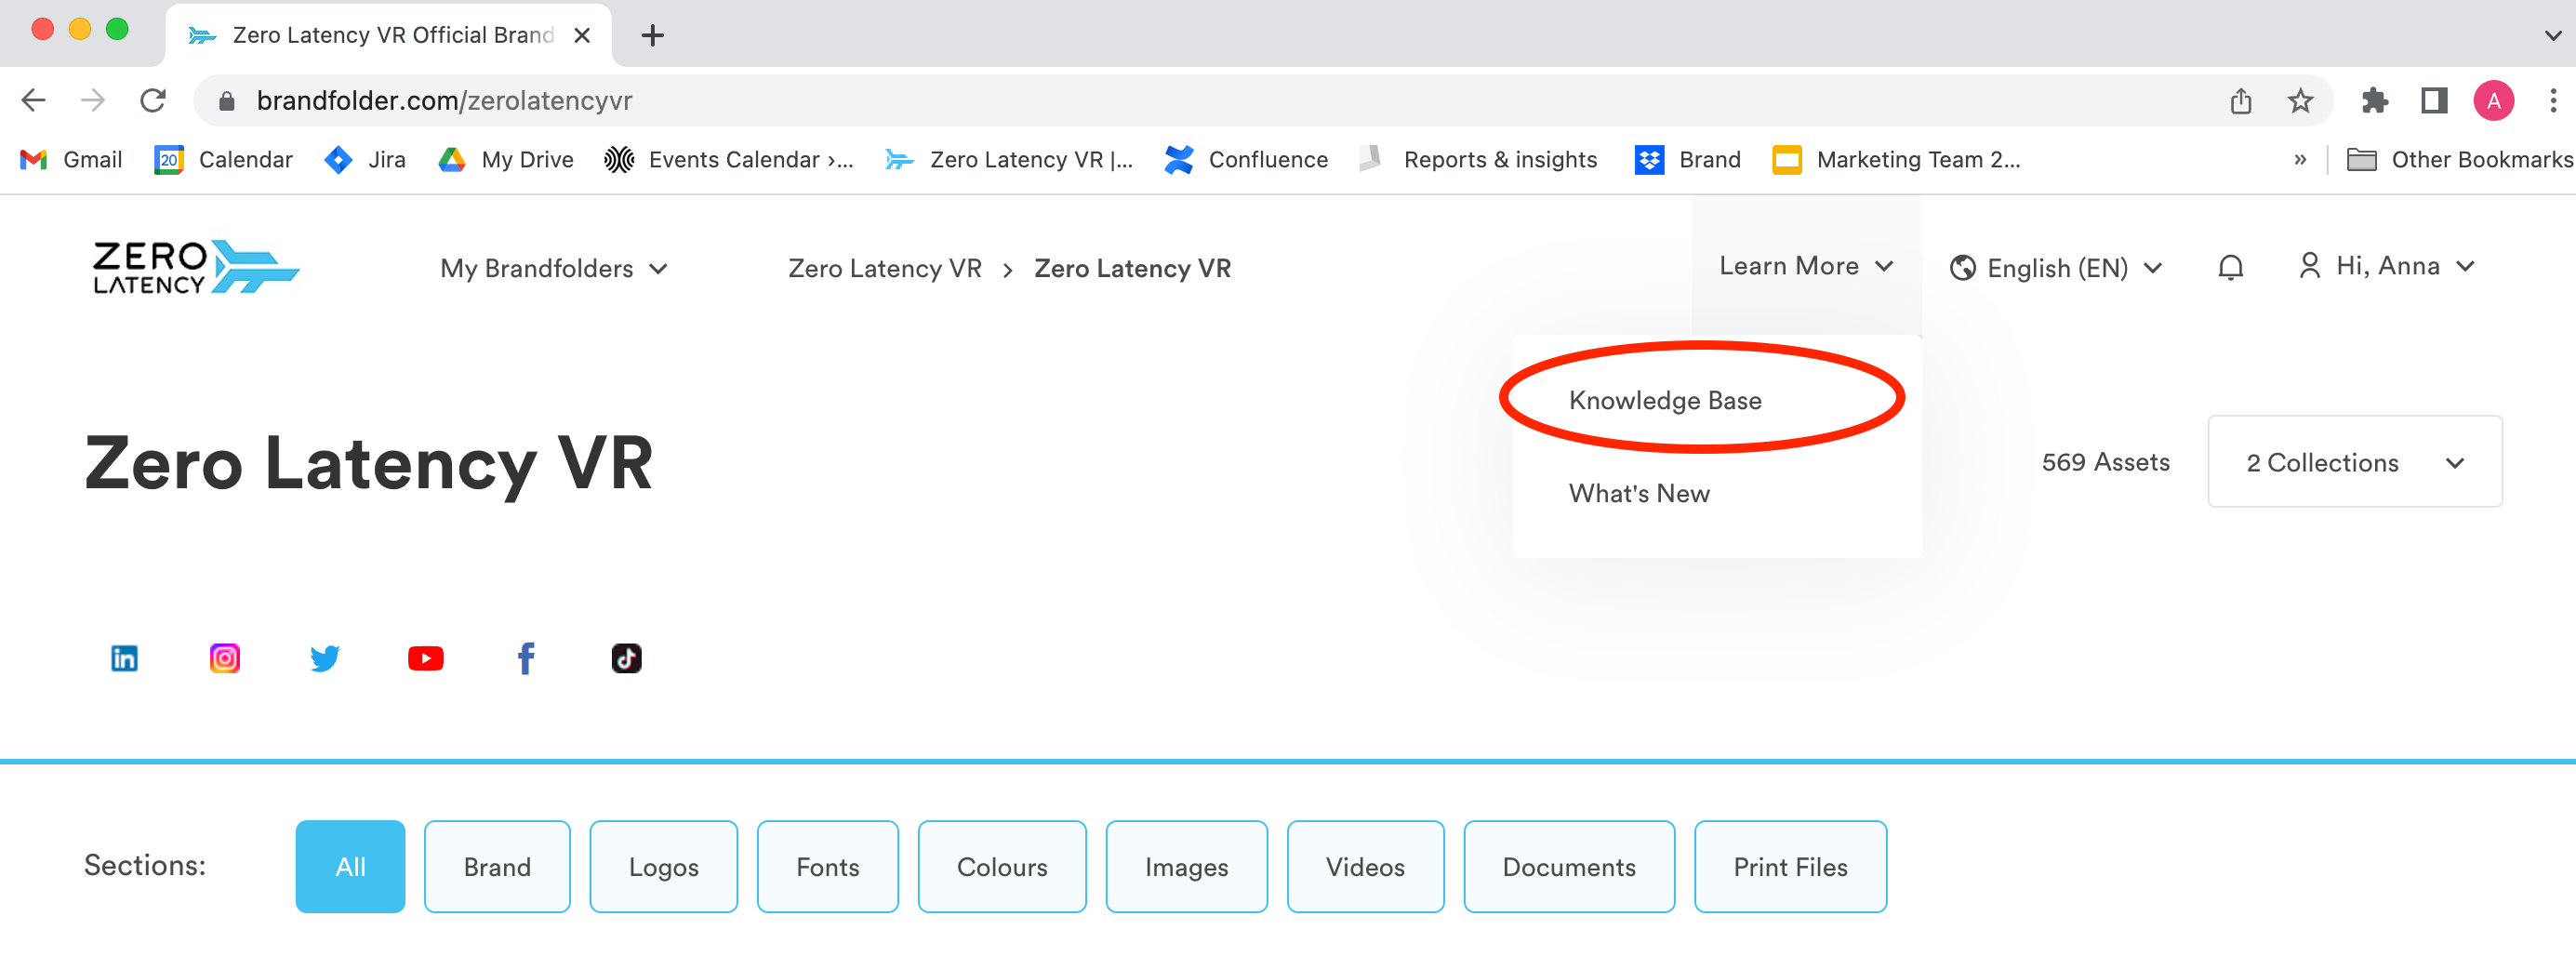Open the LinkedIn social icon
The image size is (2576, 969).
click(x=124, y=658)
